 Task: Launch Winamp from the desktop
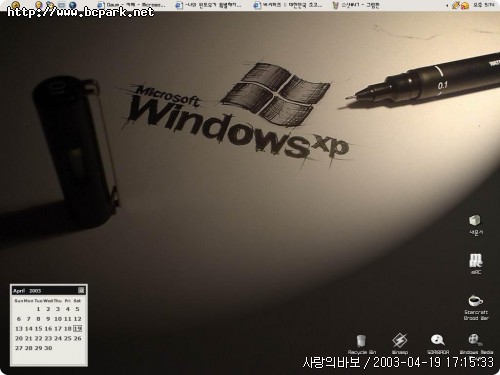[399, 344]
